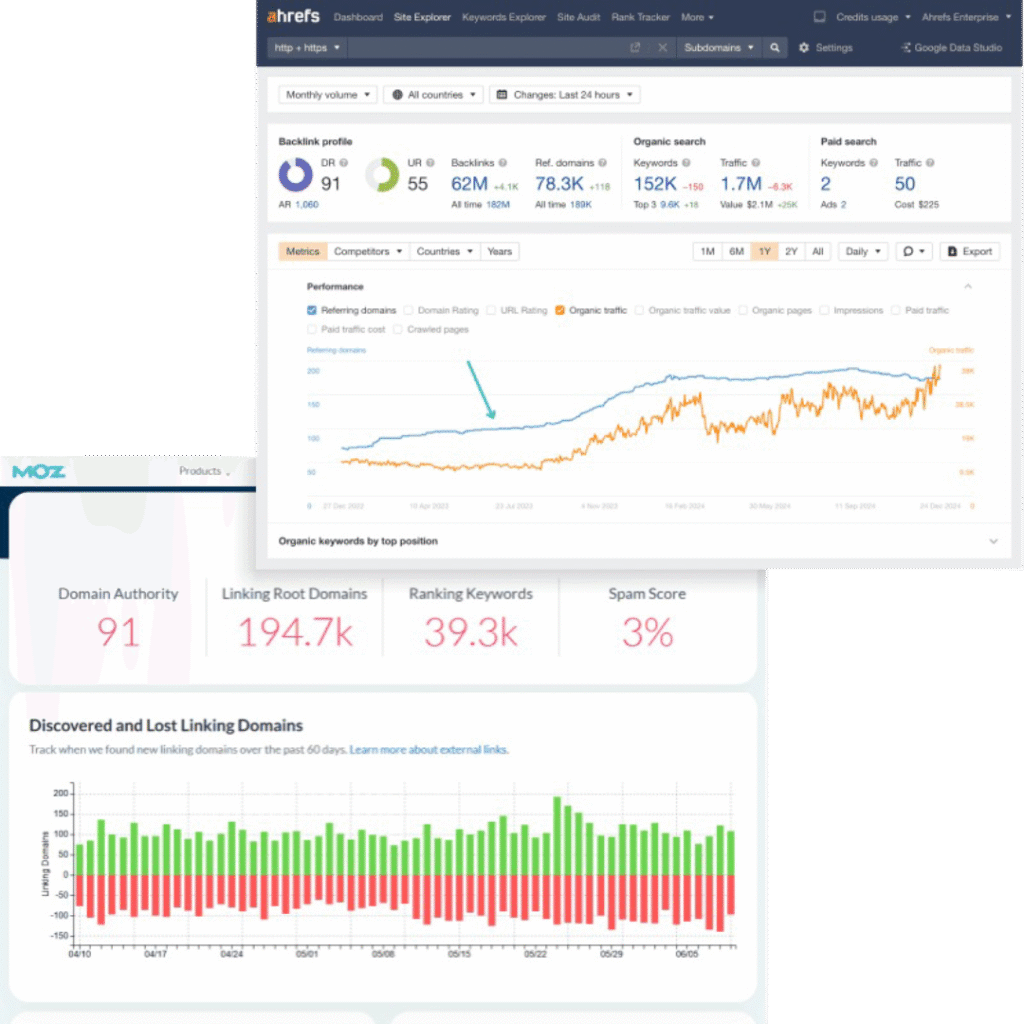This screenshot has width=1024, height=1024.
Task: Click the monitor icon beside Credits usage
Action: click(x=820, y=17)
